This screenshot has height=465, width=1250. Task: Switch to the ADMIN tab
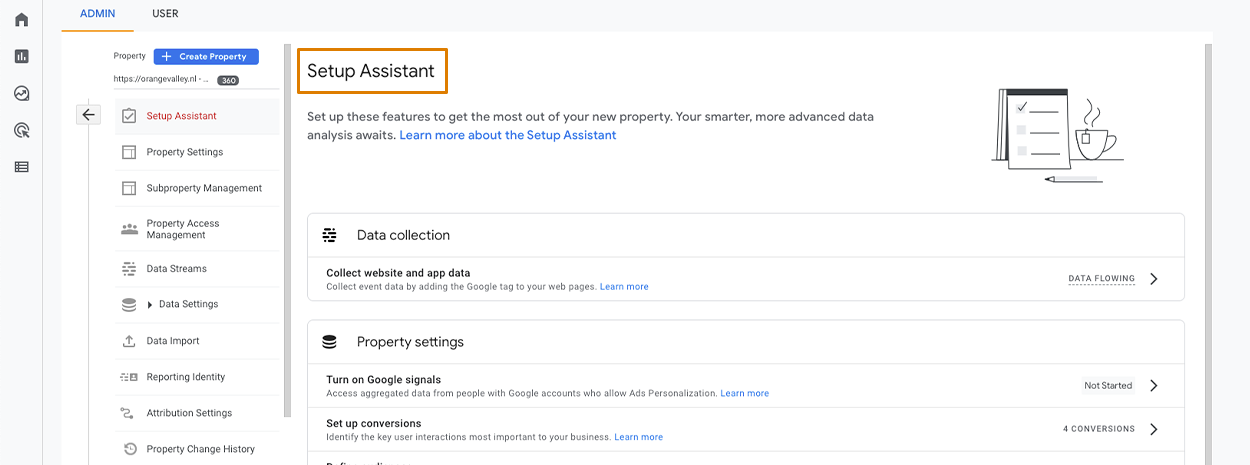tap(98, 14)
